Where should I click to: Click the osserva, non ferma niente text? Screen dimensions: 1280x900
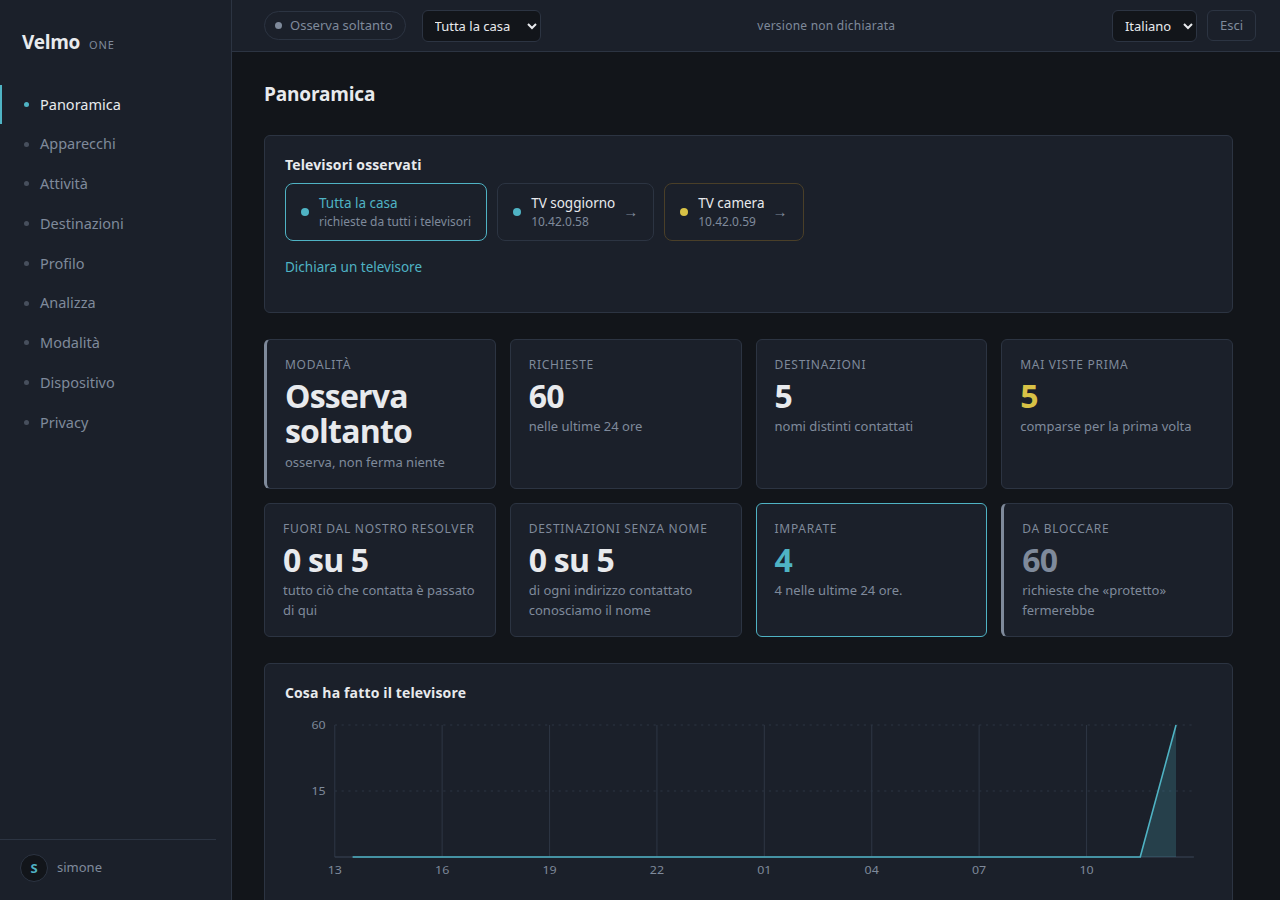(x=365, y=463)
